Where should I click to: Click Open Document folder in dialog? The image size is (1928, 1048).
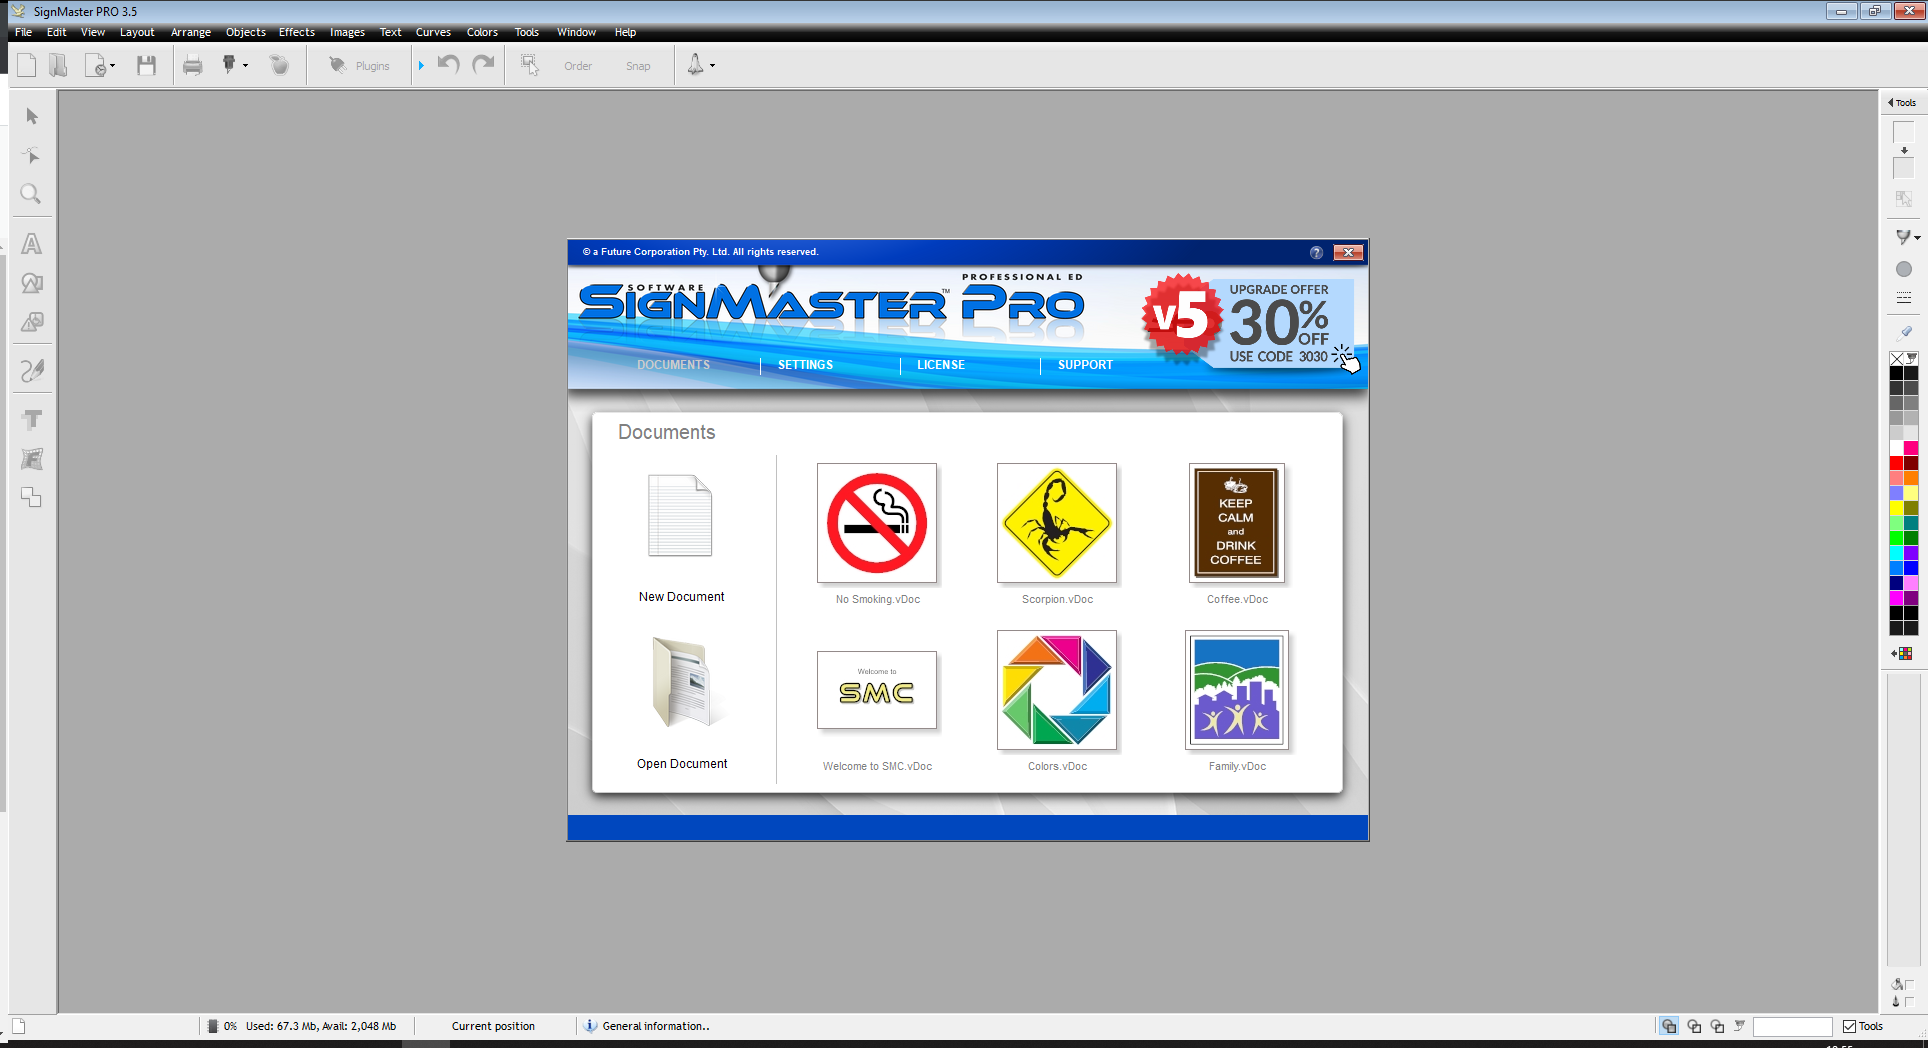[x=682, y=704]
